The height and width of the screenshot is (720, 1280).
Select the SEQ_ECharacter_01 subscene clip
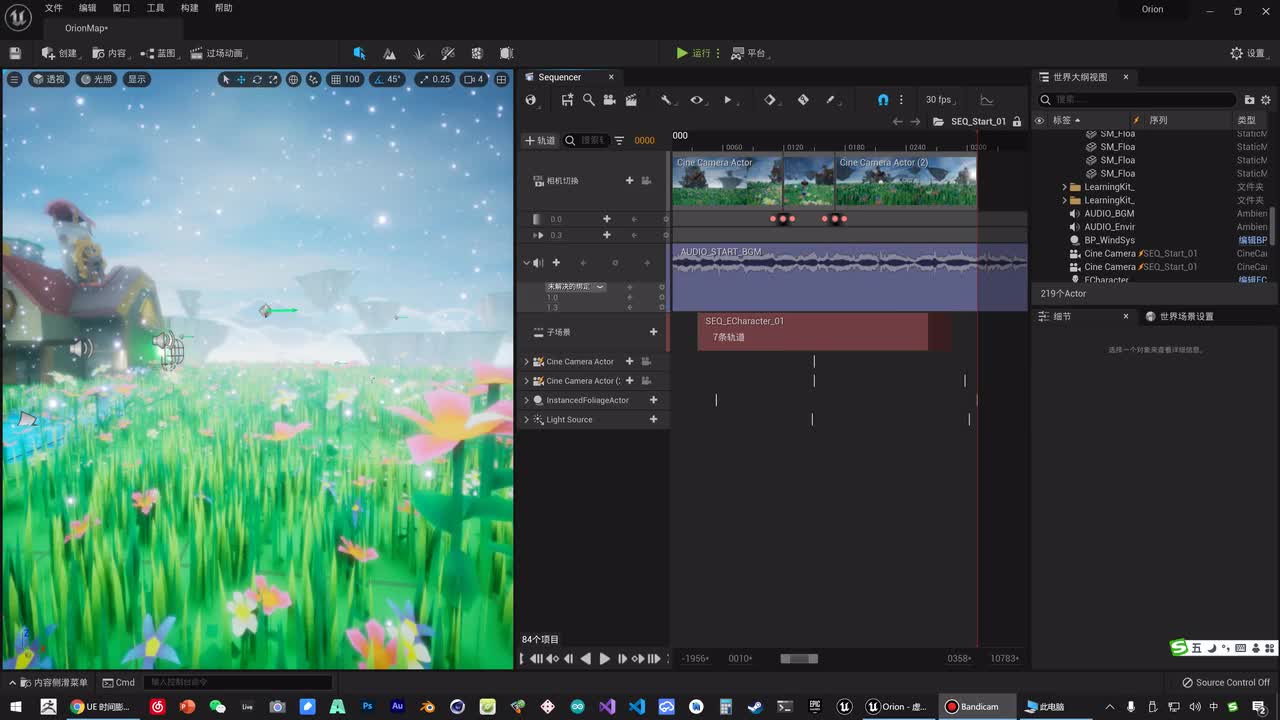(x=812, y=330)
